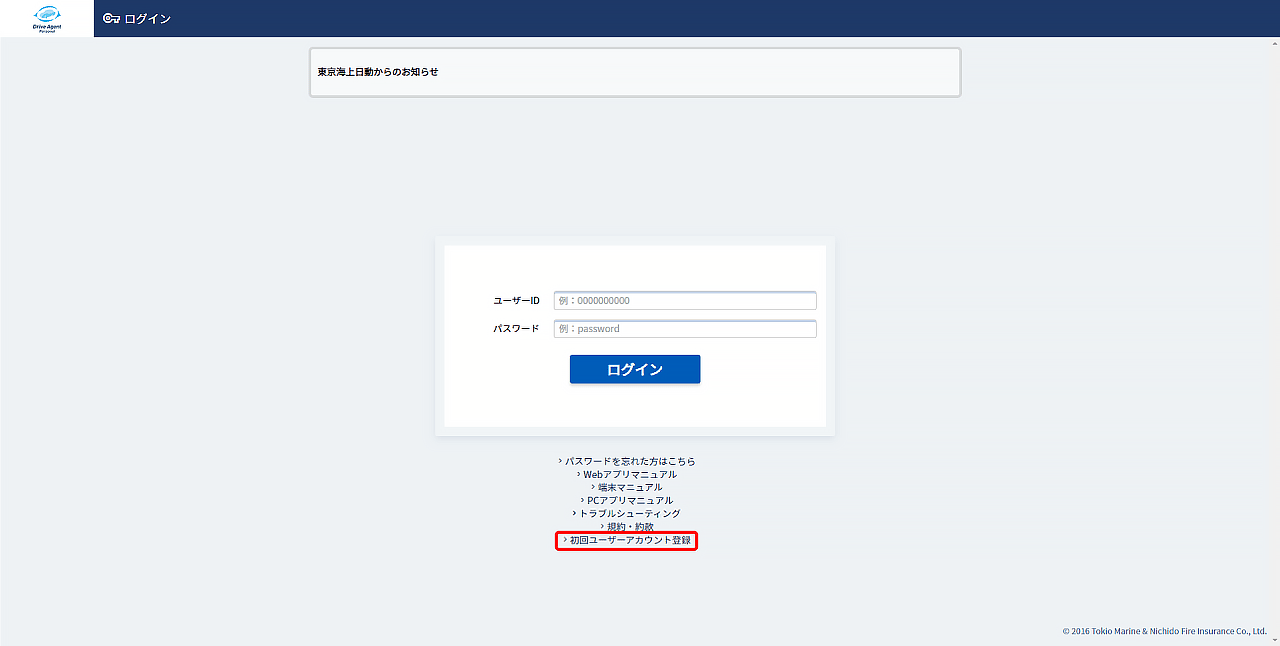This screenshot has width=1280, height=646.
Task: Open the パスワードを忘れた方はこちら link
Action: (x=630, y=462)
